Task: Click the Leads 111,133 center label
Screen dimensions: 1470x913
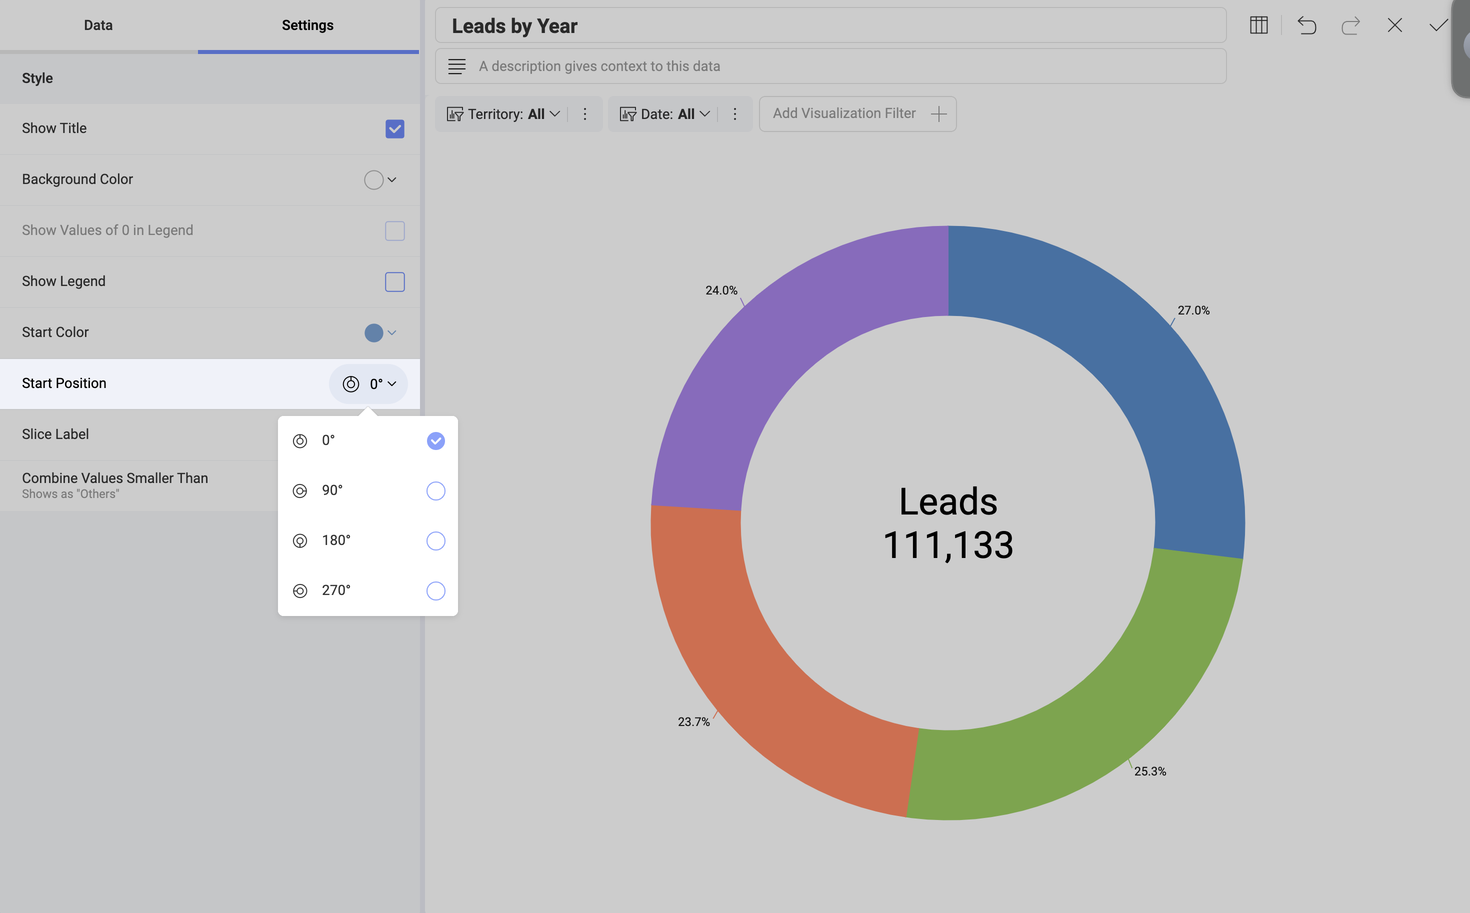Action: coord(948,523)
